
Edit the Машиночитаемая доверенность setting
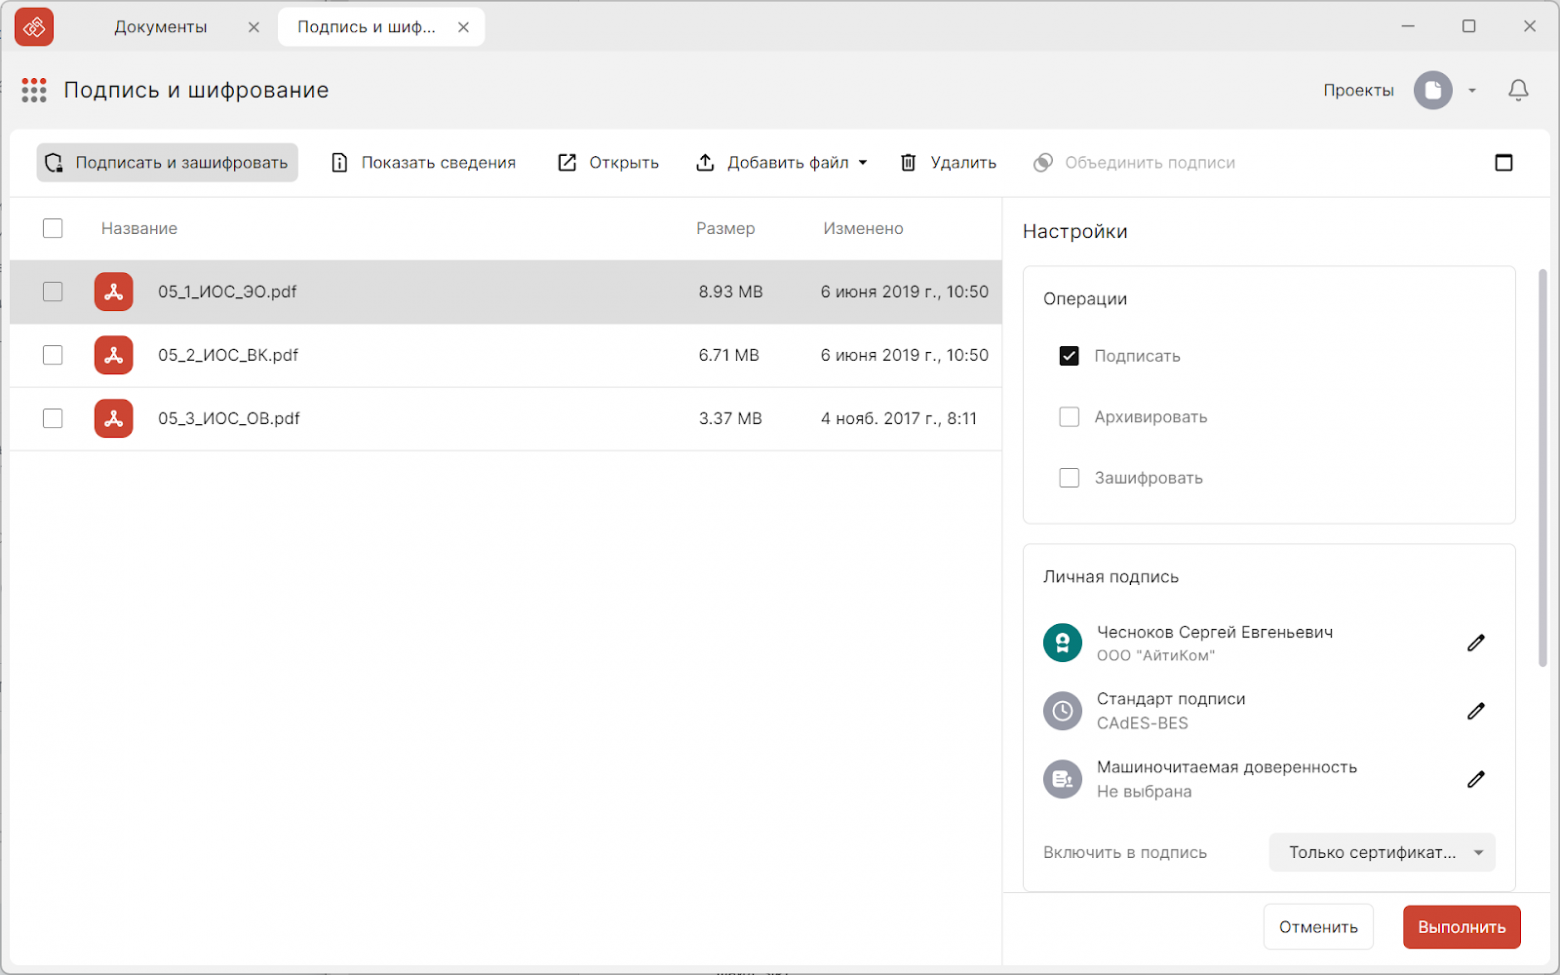1475,779
